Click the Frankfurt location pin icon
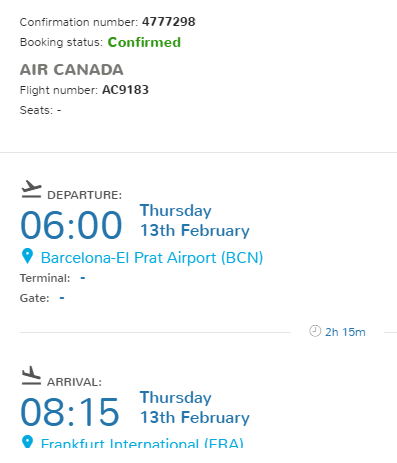397x463 pixels. [x=27, y=441]
